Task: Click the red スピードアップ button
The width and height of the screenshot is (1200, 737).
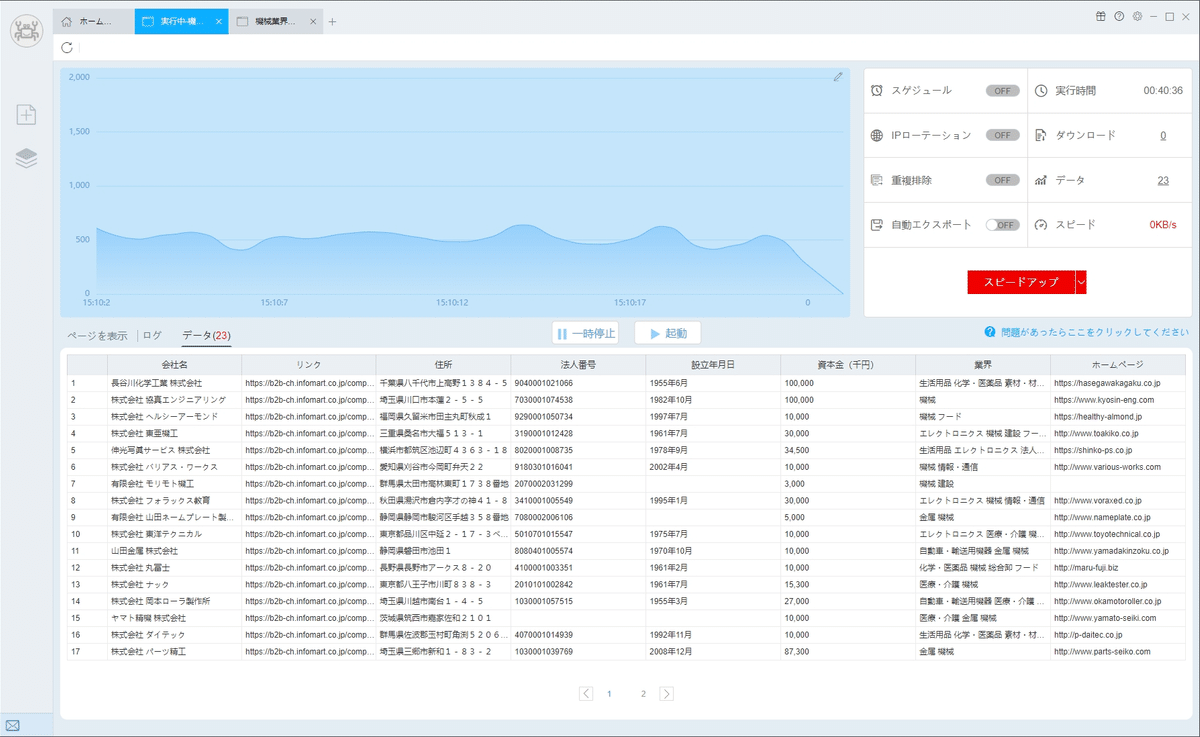Action: (1021, 282)
